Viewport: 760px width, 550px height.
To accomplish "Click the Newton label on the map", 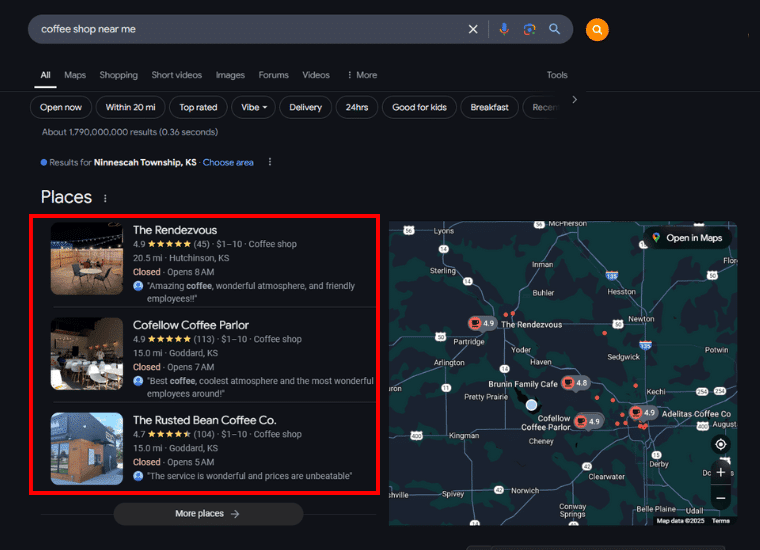I will pos(641,319).
